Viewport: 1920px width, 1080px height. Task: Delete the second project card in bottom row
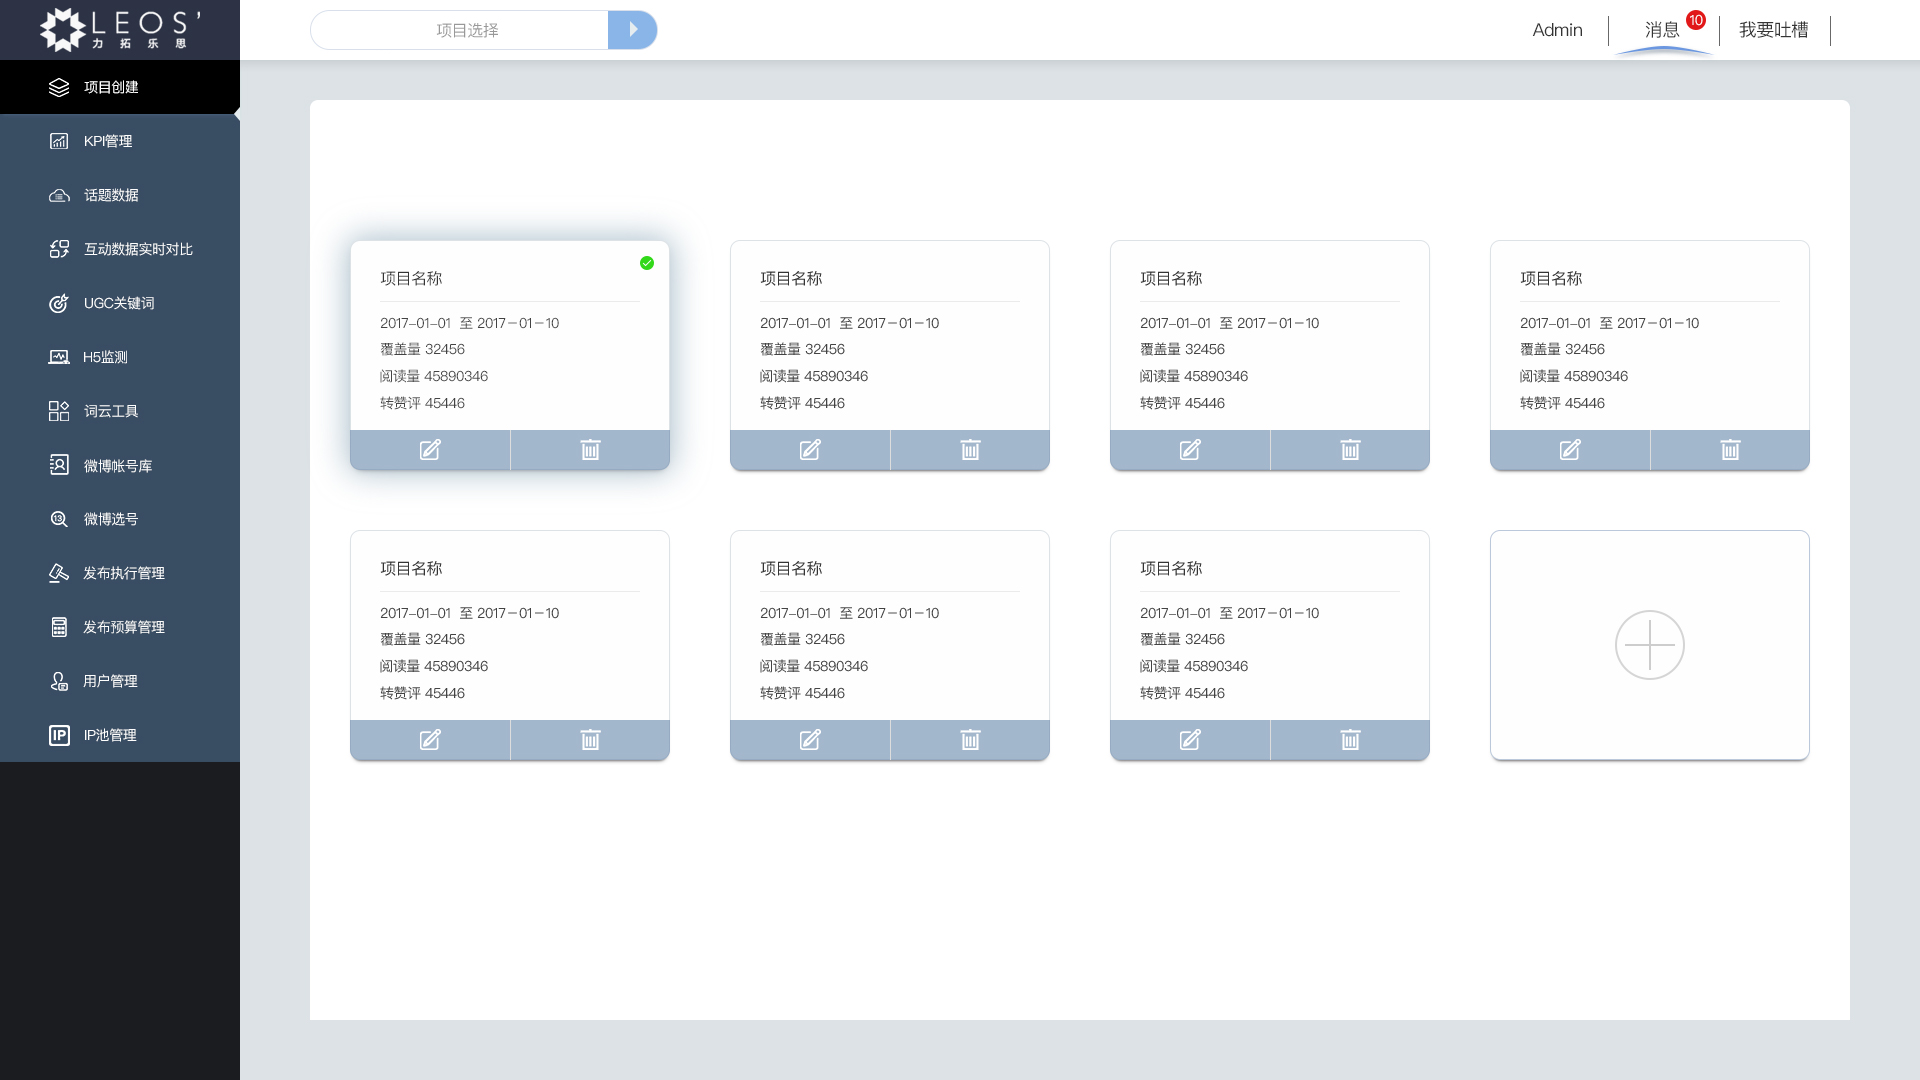[x=970, y=740]
